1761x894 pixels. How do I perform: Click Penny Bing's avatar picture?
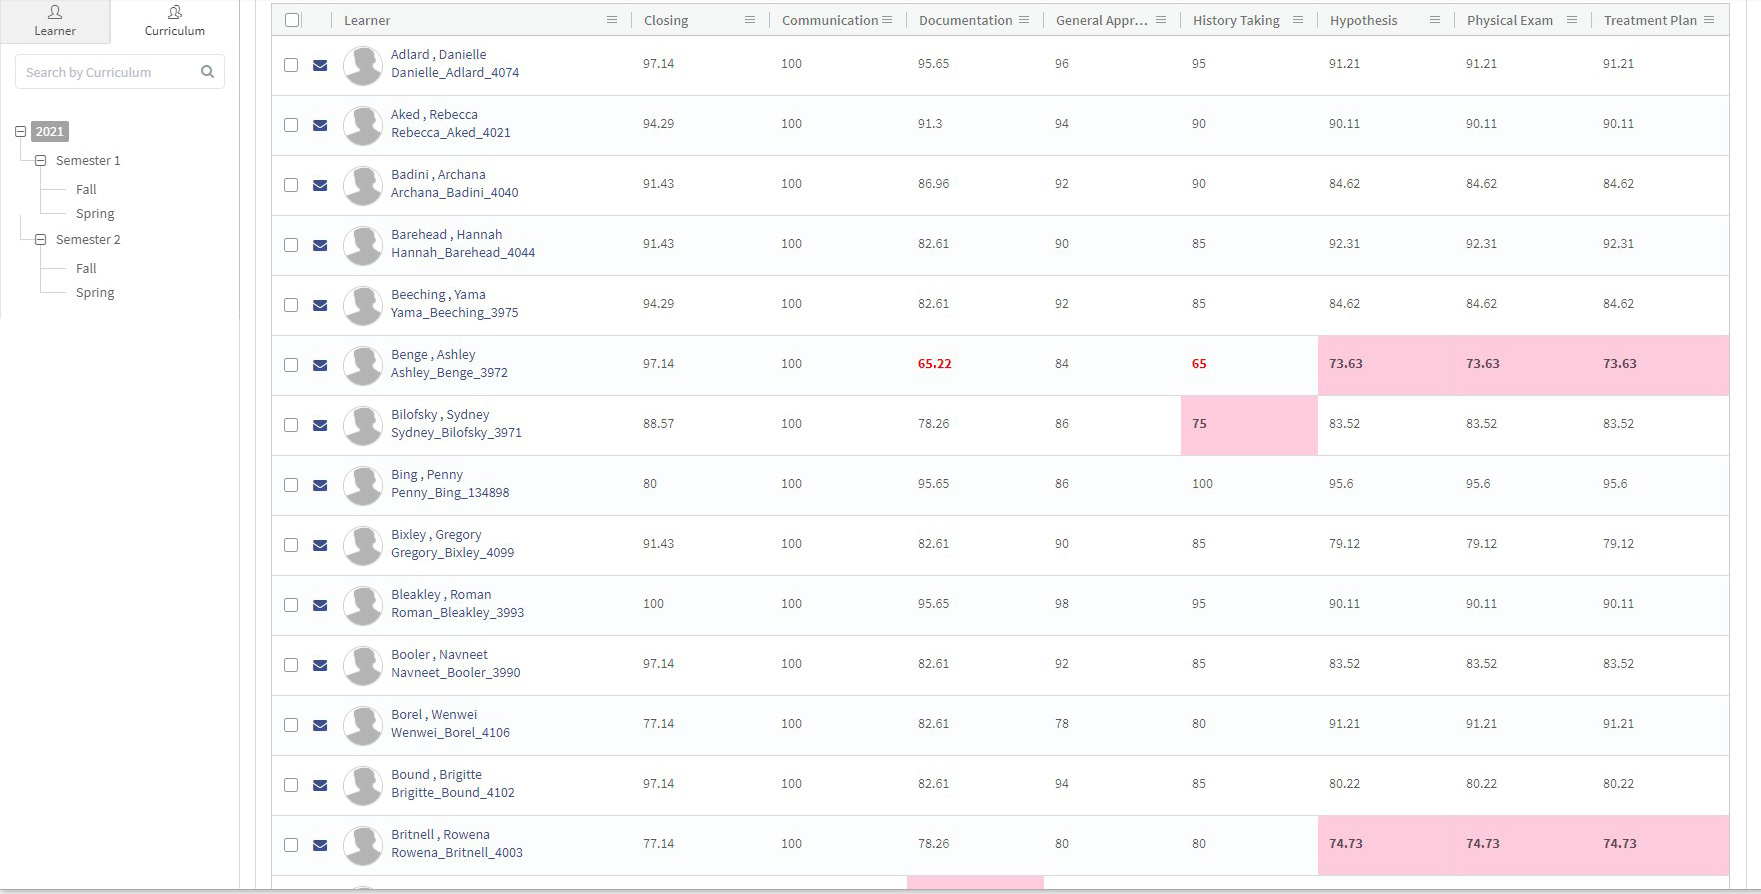point(362,485)
